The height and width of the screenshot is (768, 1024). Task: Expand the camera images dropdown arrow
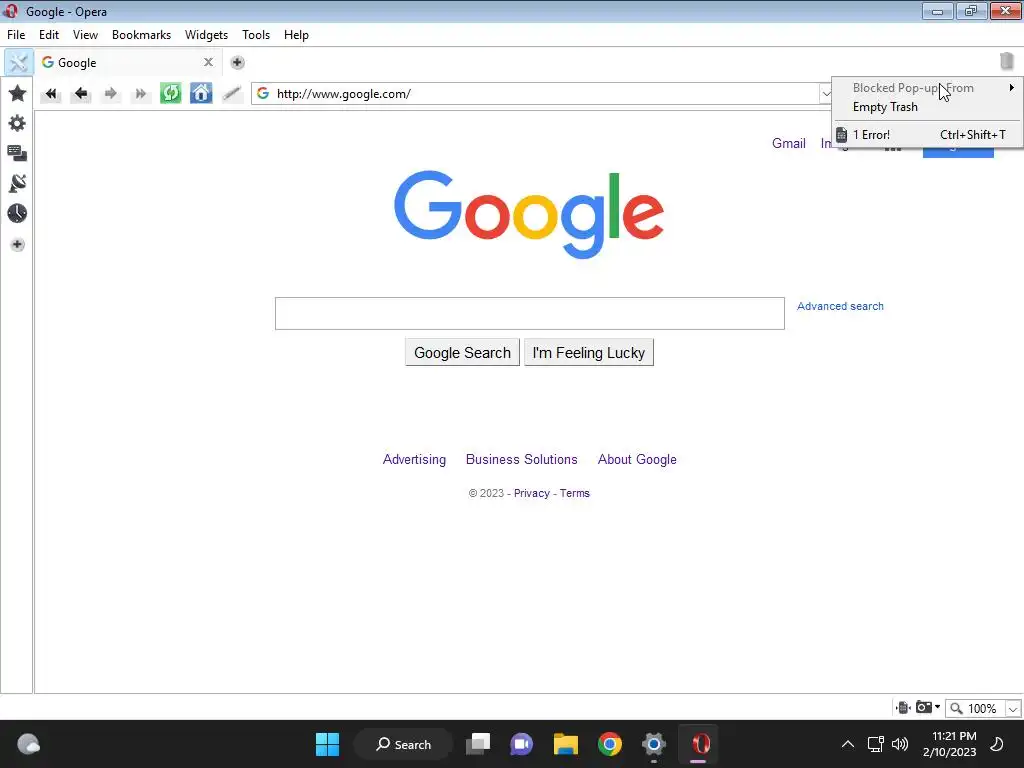(x=938, y=707)
